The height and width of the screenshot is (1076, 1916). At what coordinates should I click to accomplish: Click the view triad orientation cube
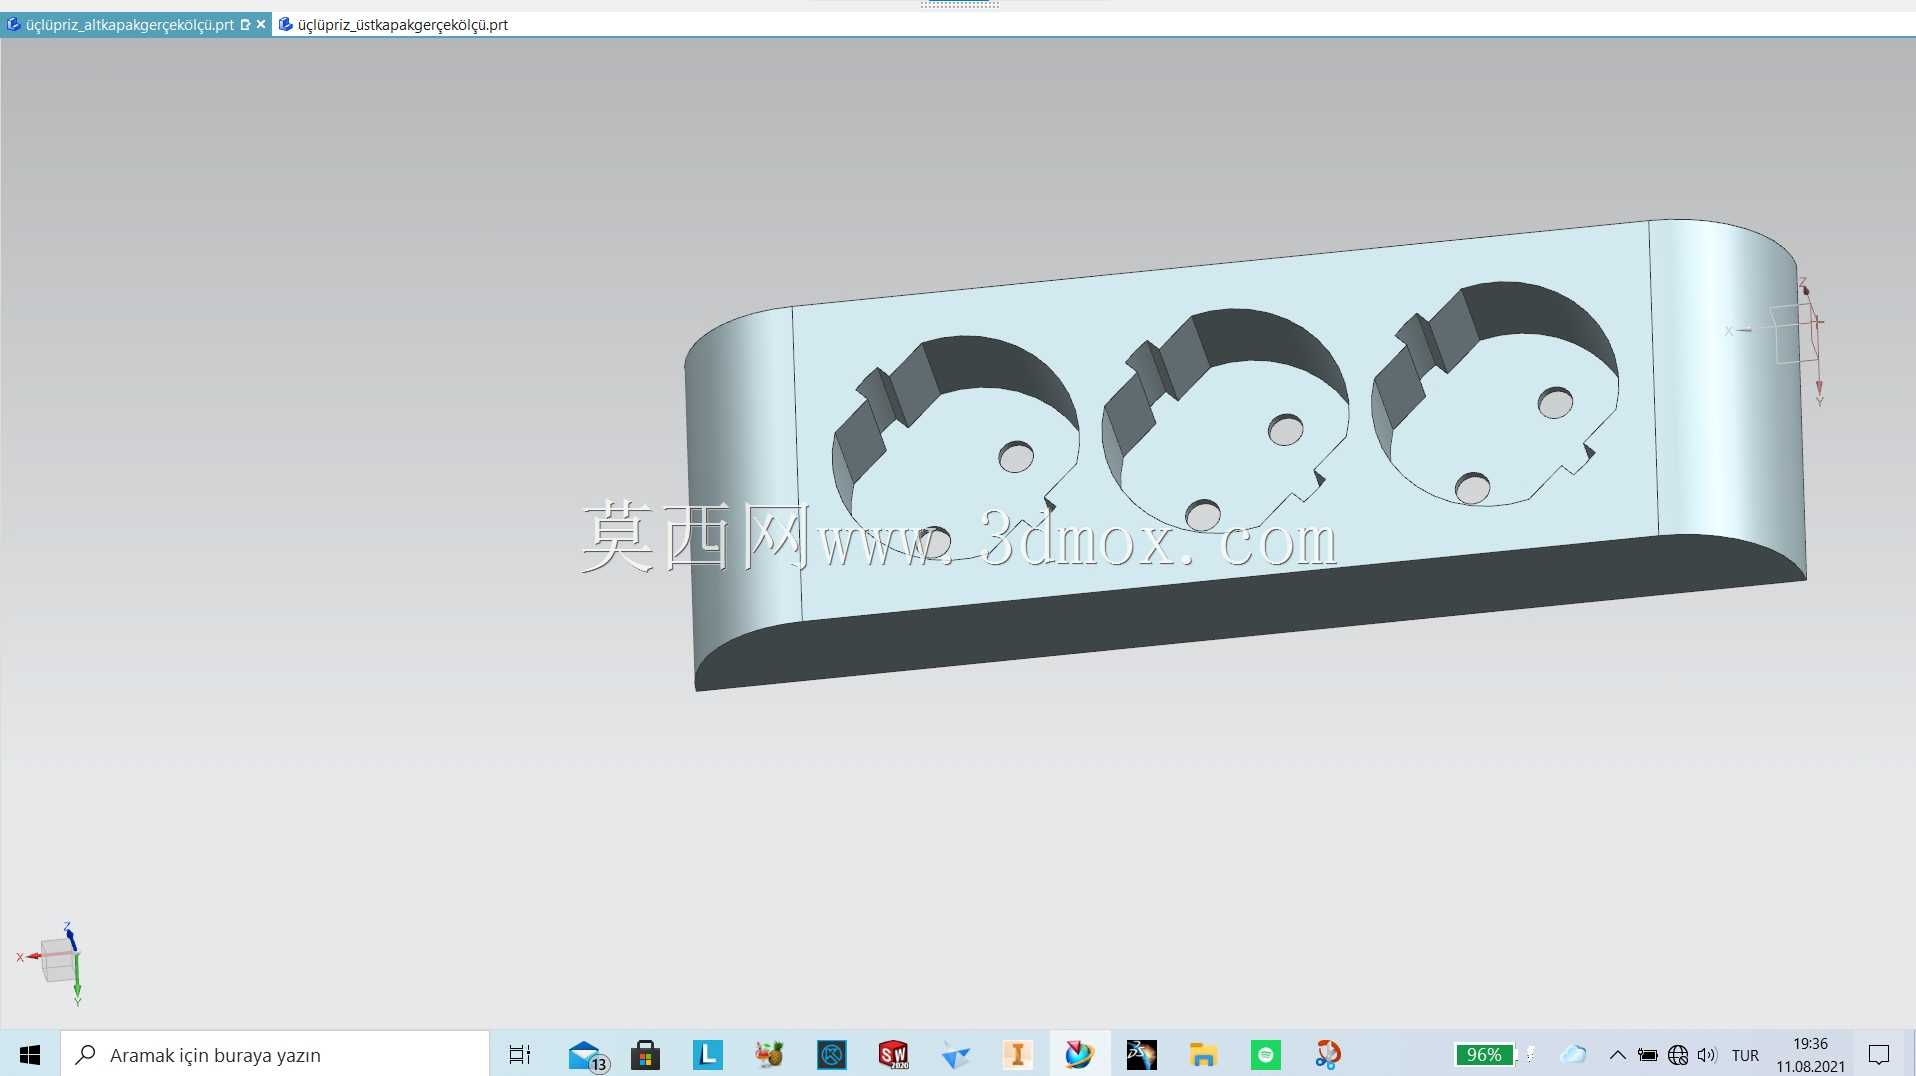[57, 960]
